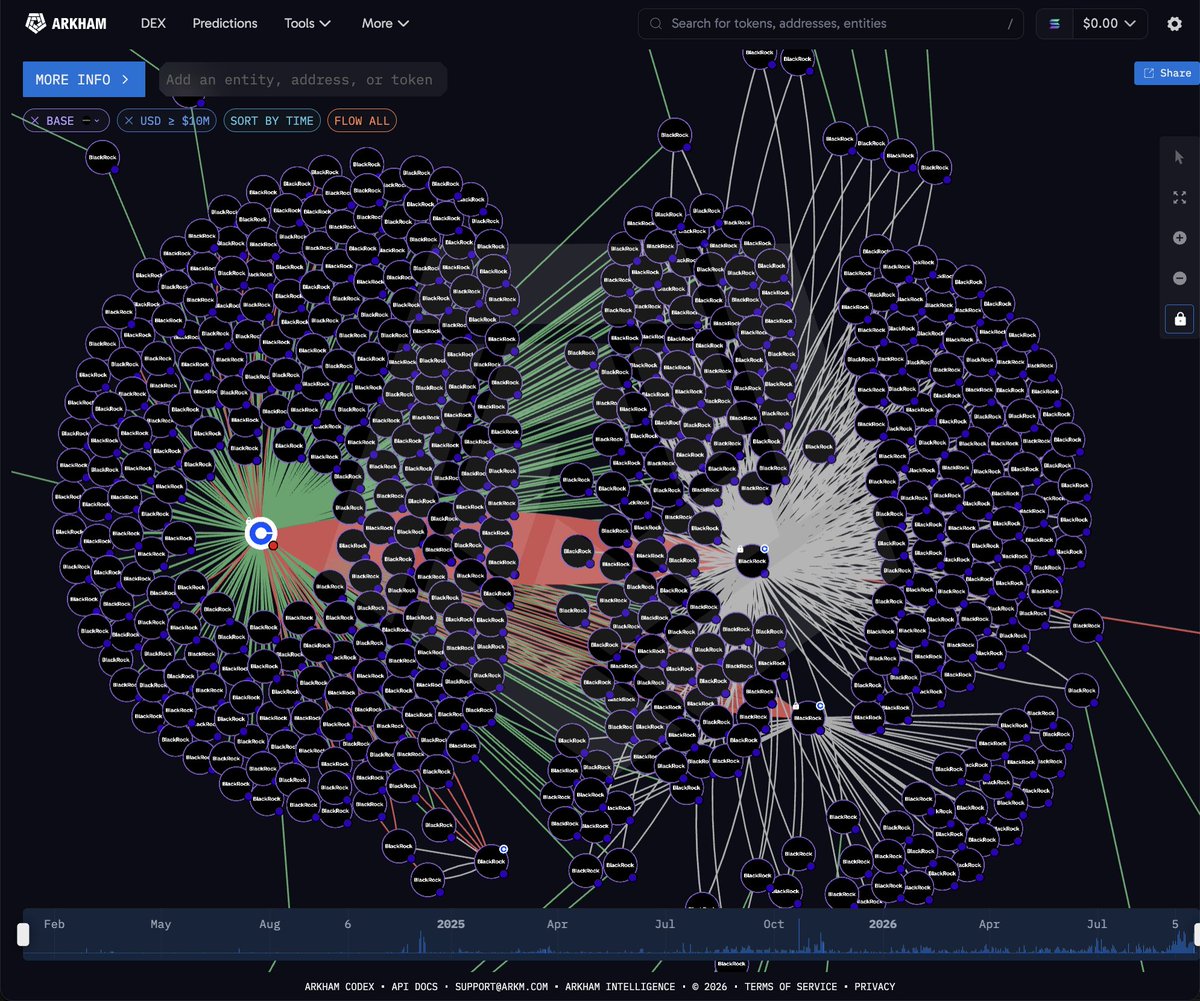Open the BASE chain selector arrow
This screenshot has width=1200, height=1001.
[98, 121]
